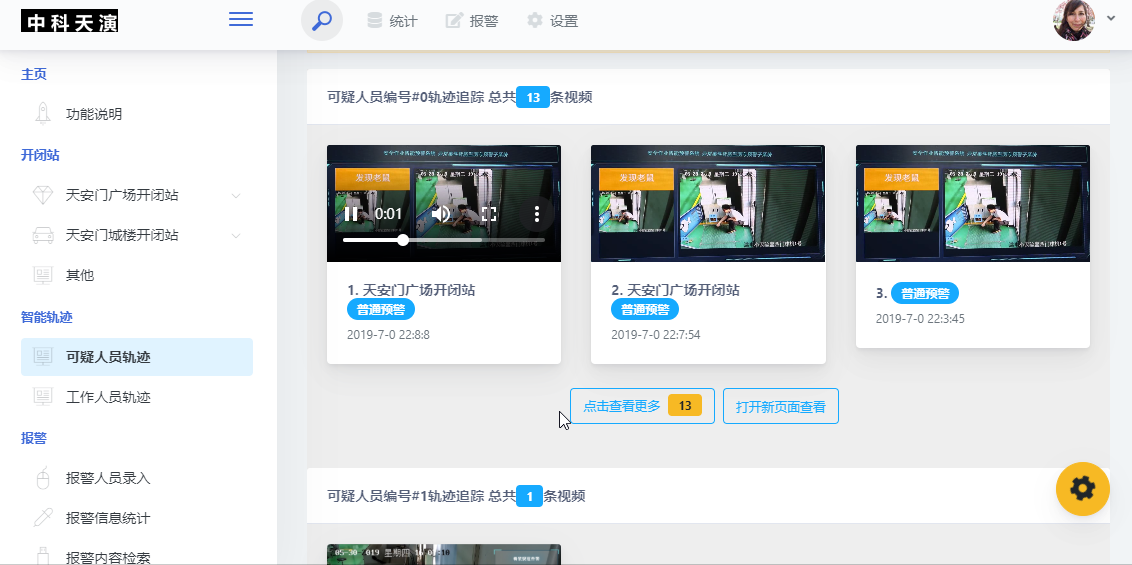This screenshot has height=565, width=1132.
Task: Open the 报警 top menu
Action: [472, 21]
